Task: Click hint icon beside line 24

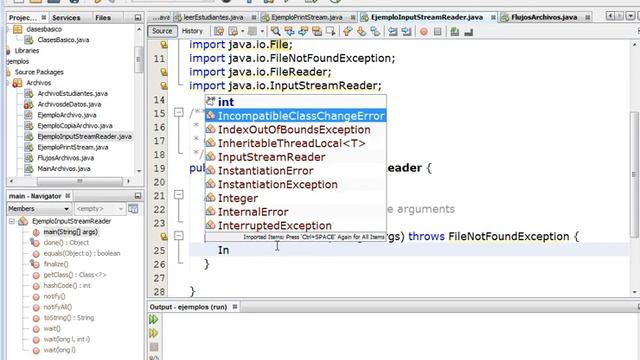Action: tap(164, 236)
